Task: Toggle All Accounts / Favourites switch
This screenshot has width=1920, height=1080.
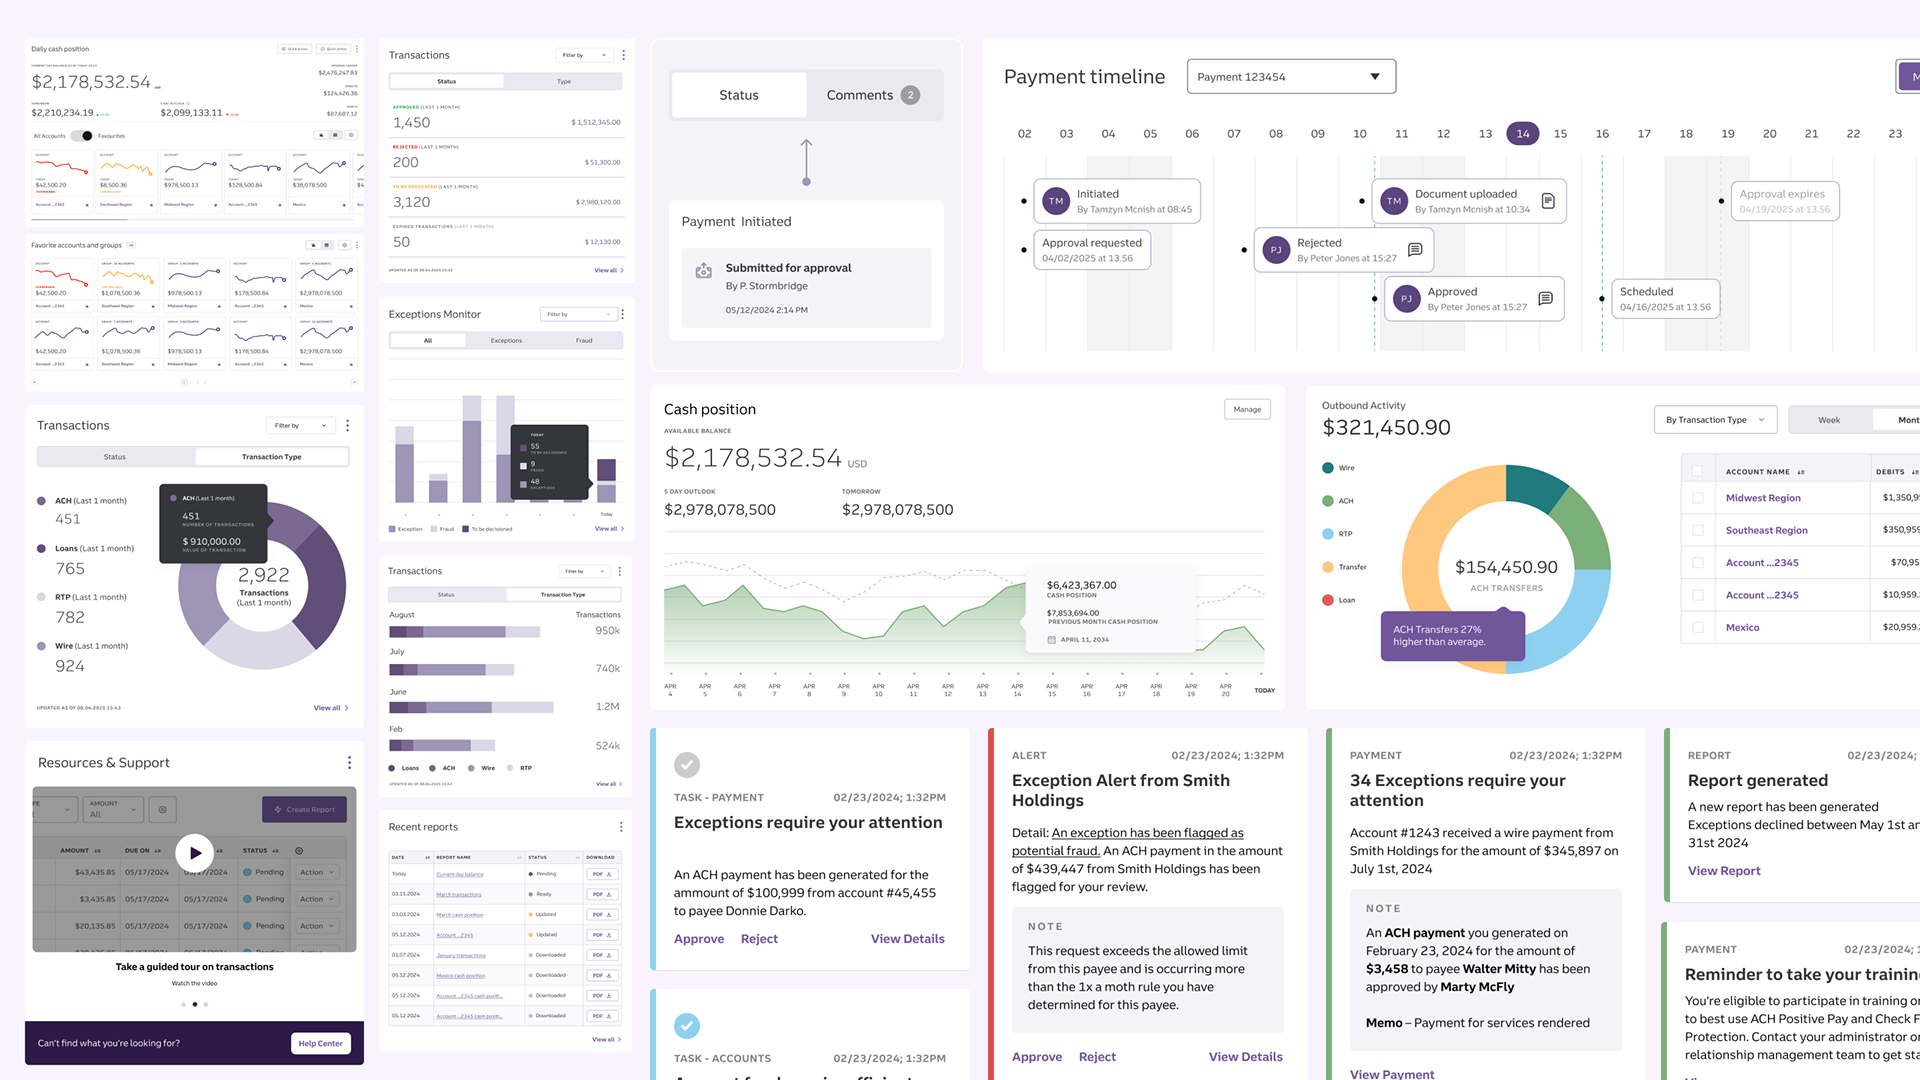Action: [82, 136]
